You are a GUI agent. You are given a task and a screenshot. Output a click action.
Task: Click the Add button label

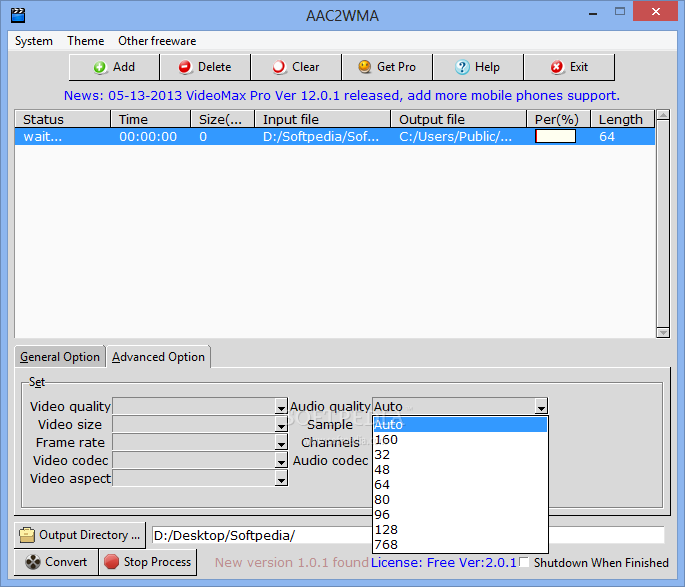[x=124, y=67]
